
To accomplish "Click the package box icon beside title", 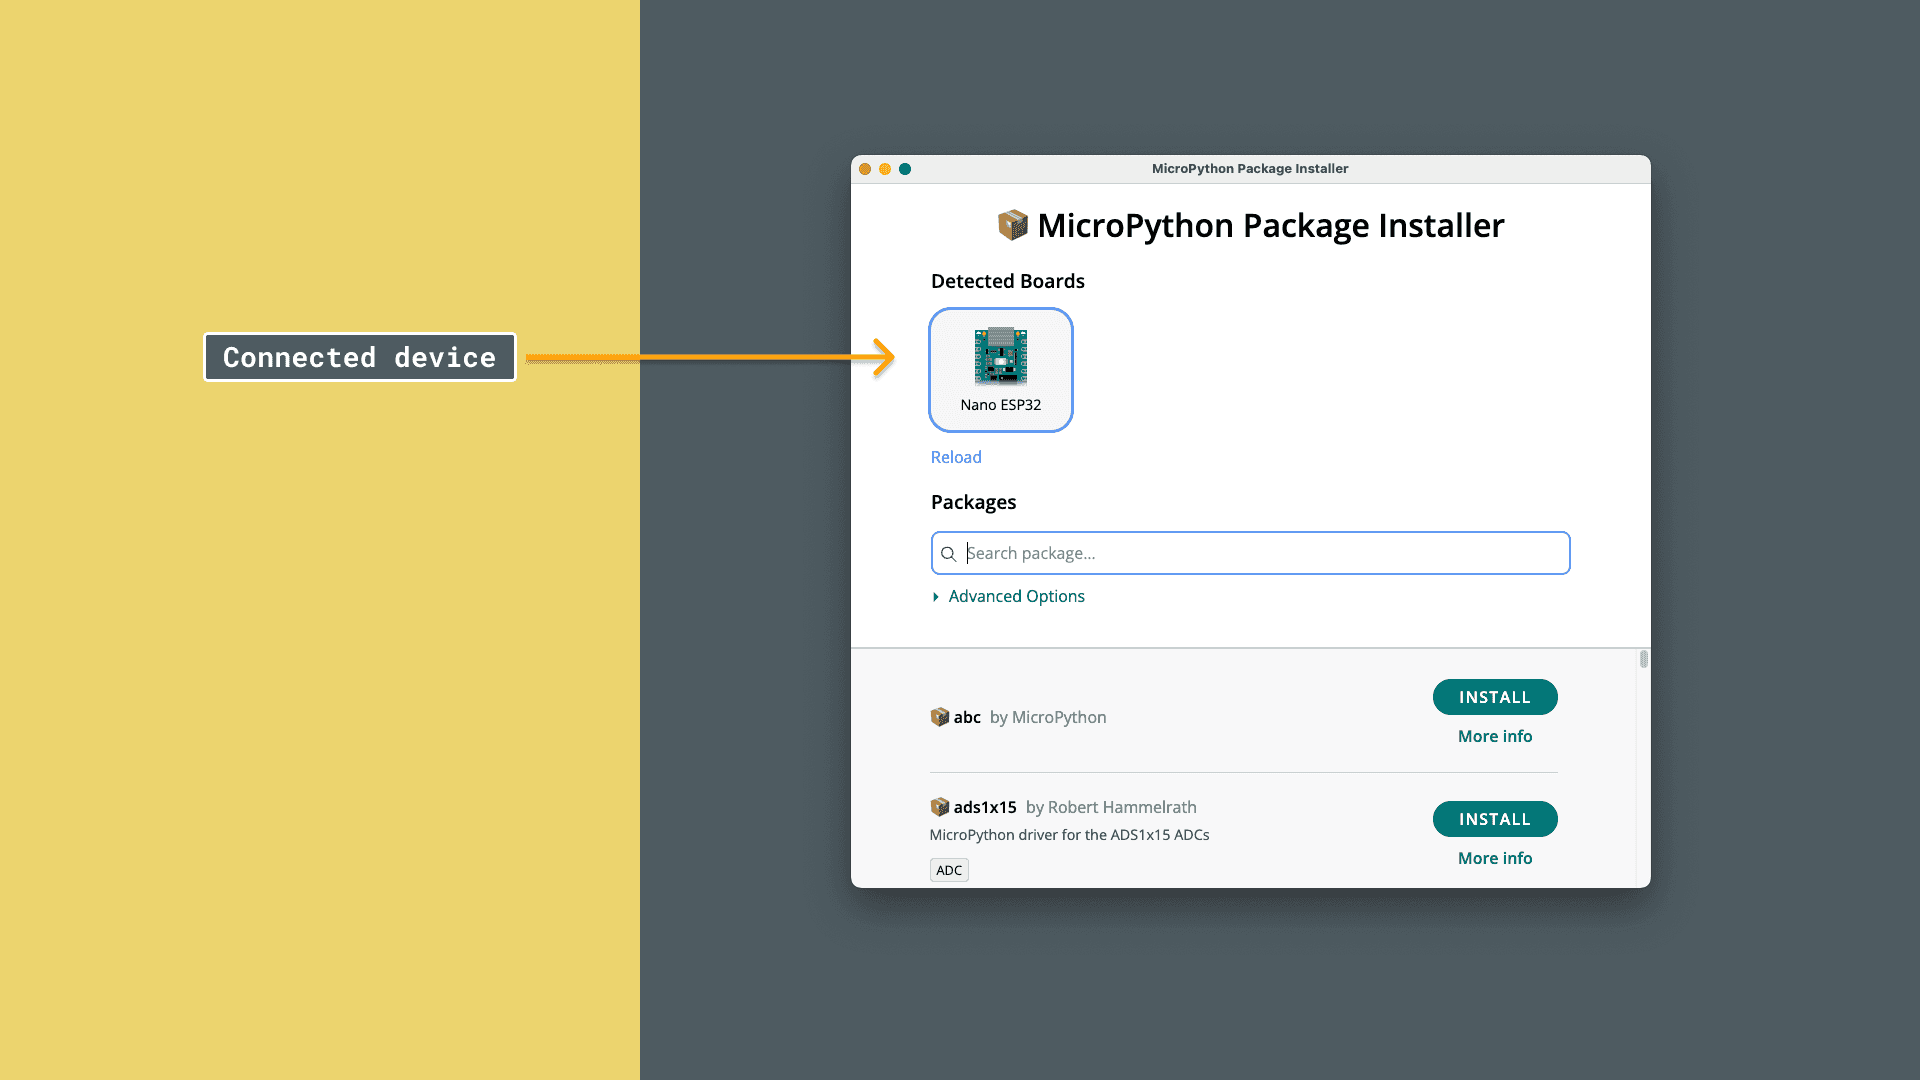I will (x=1012, y=225).
